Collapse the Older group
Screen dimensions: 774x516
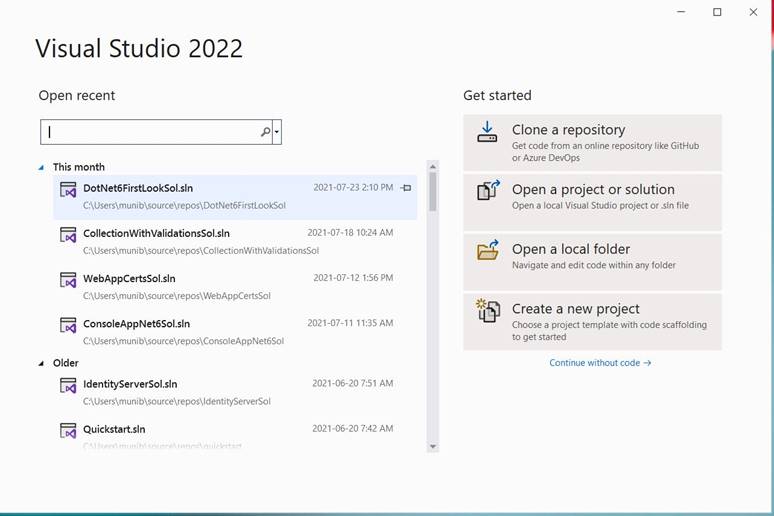point(41,363)
